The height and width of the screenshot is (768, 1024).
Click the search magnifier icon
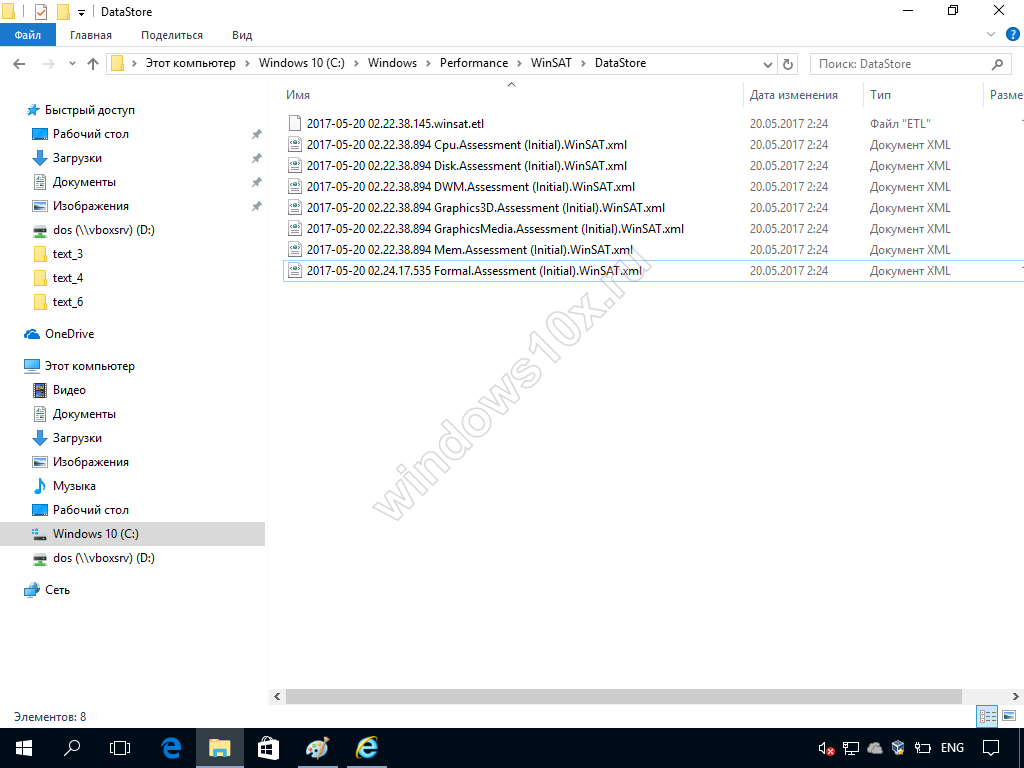[x=997, y=64]
